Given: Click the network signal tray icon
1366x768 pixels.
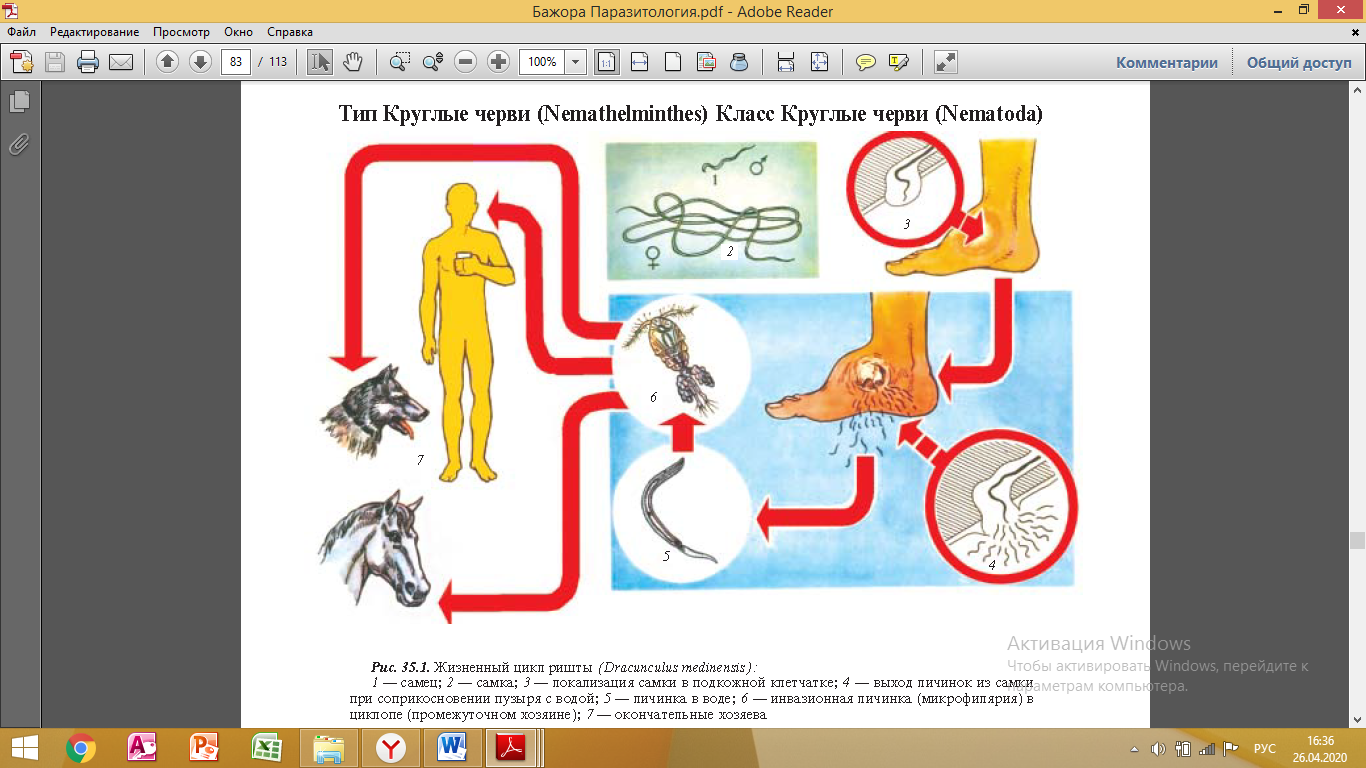Looking at the screenshot, I should 1206,749.
